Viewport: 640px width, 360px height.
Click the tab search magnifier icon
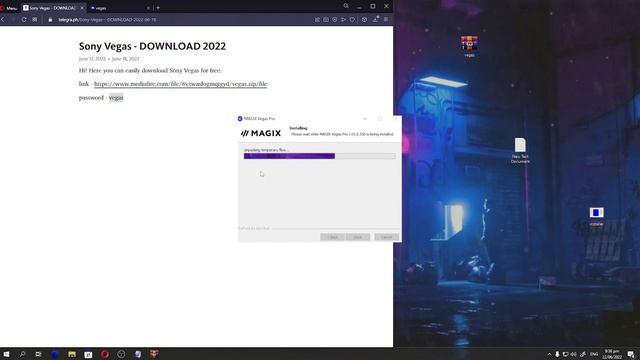[346, 6]
